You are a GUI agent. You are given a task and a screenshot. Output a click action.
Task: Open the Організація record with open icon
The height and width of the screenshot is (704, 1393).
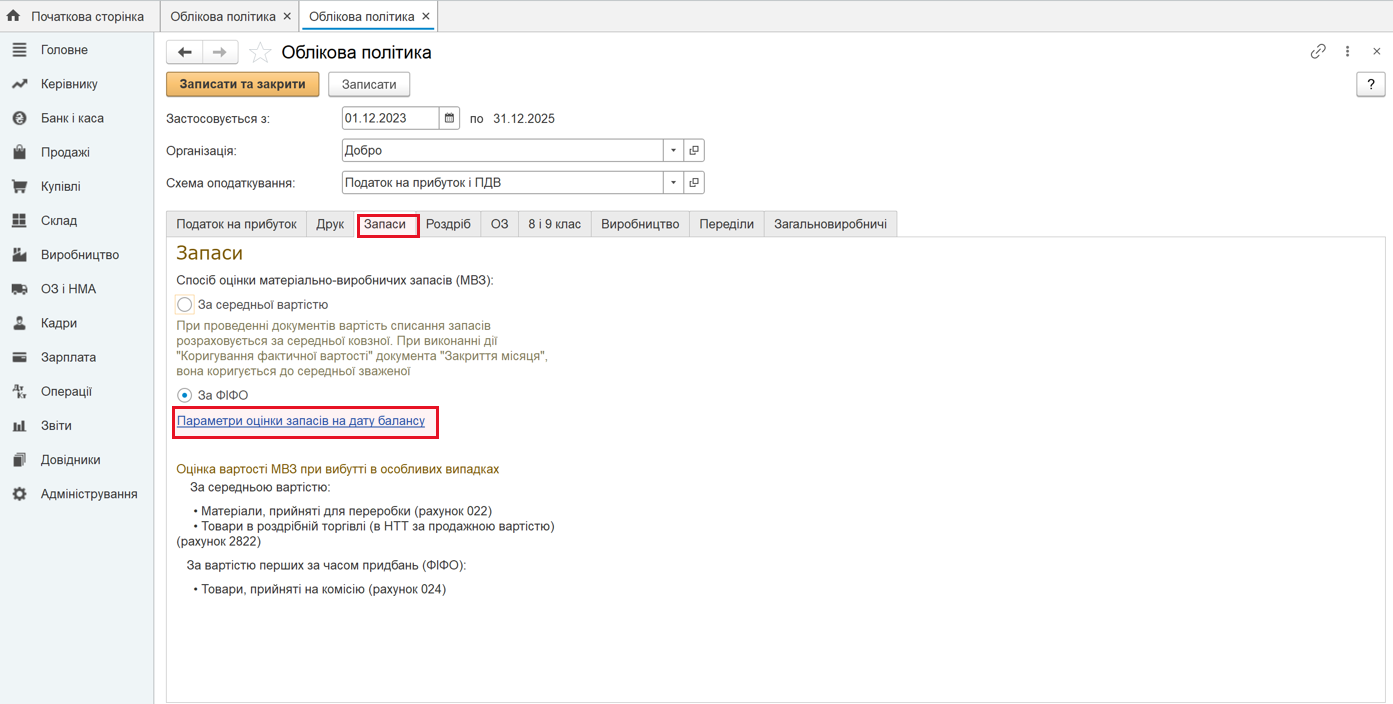coord(695,150)
